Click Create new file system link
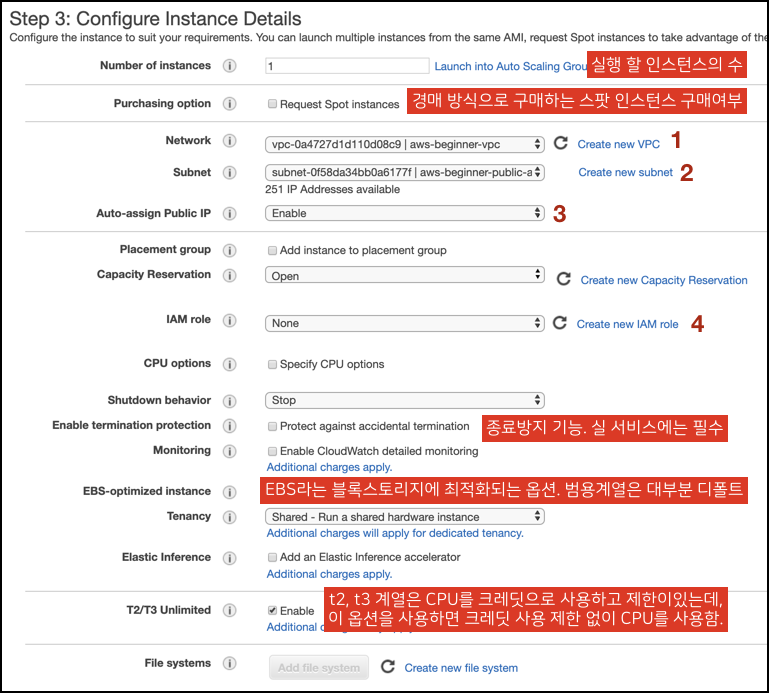The image size is (769, 693). tap(461, 668)
